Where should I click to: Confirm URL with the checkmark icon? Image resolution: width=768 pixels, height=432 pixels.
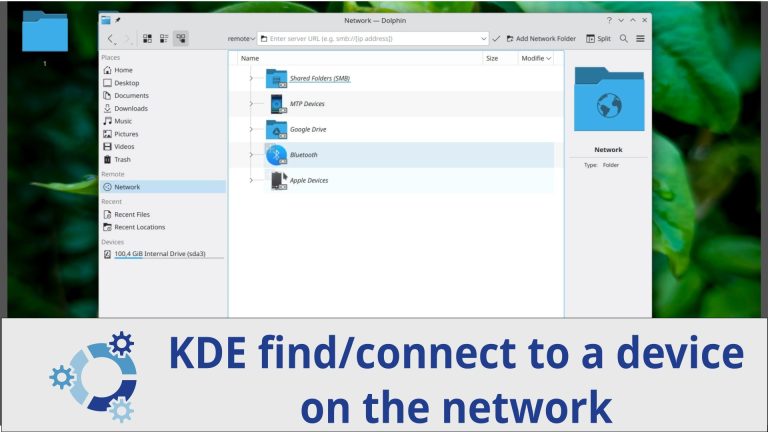(496, 39)
